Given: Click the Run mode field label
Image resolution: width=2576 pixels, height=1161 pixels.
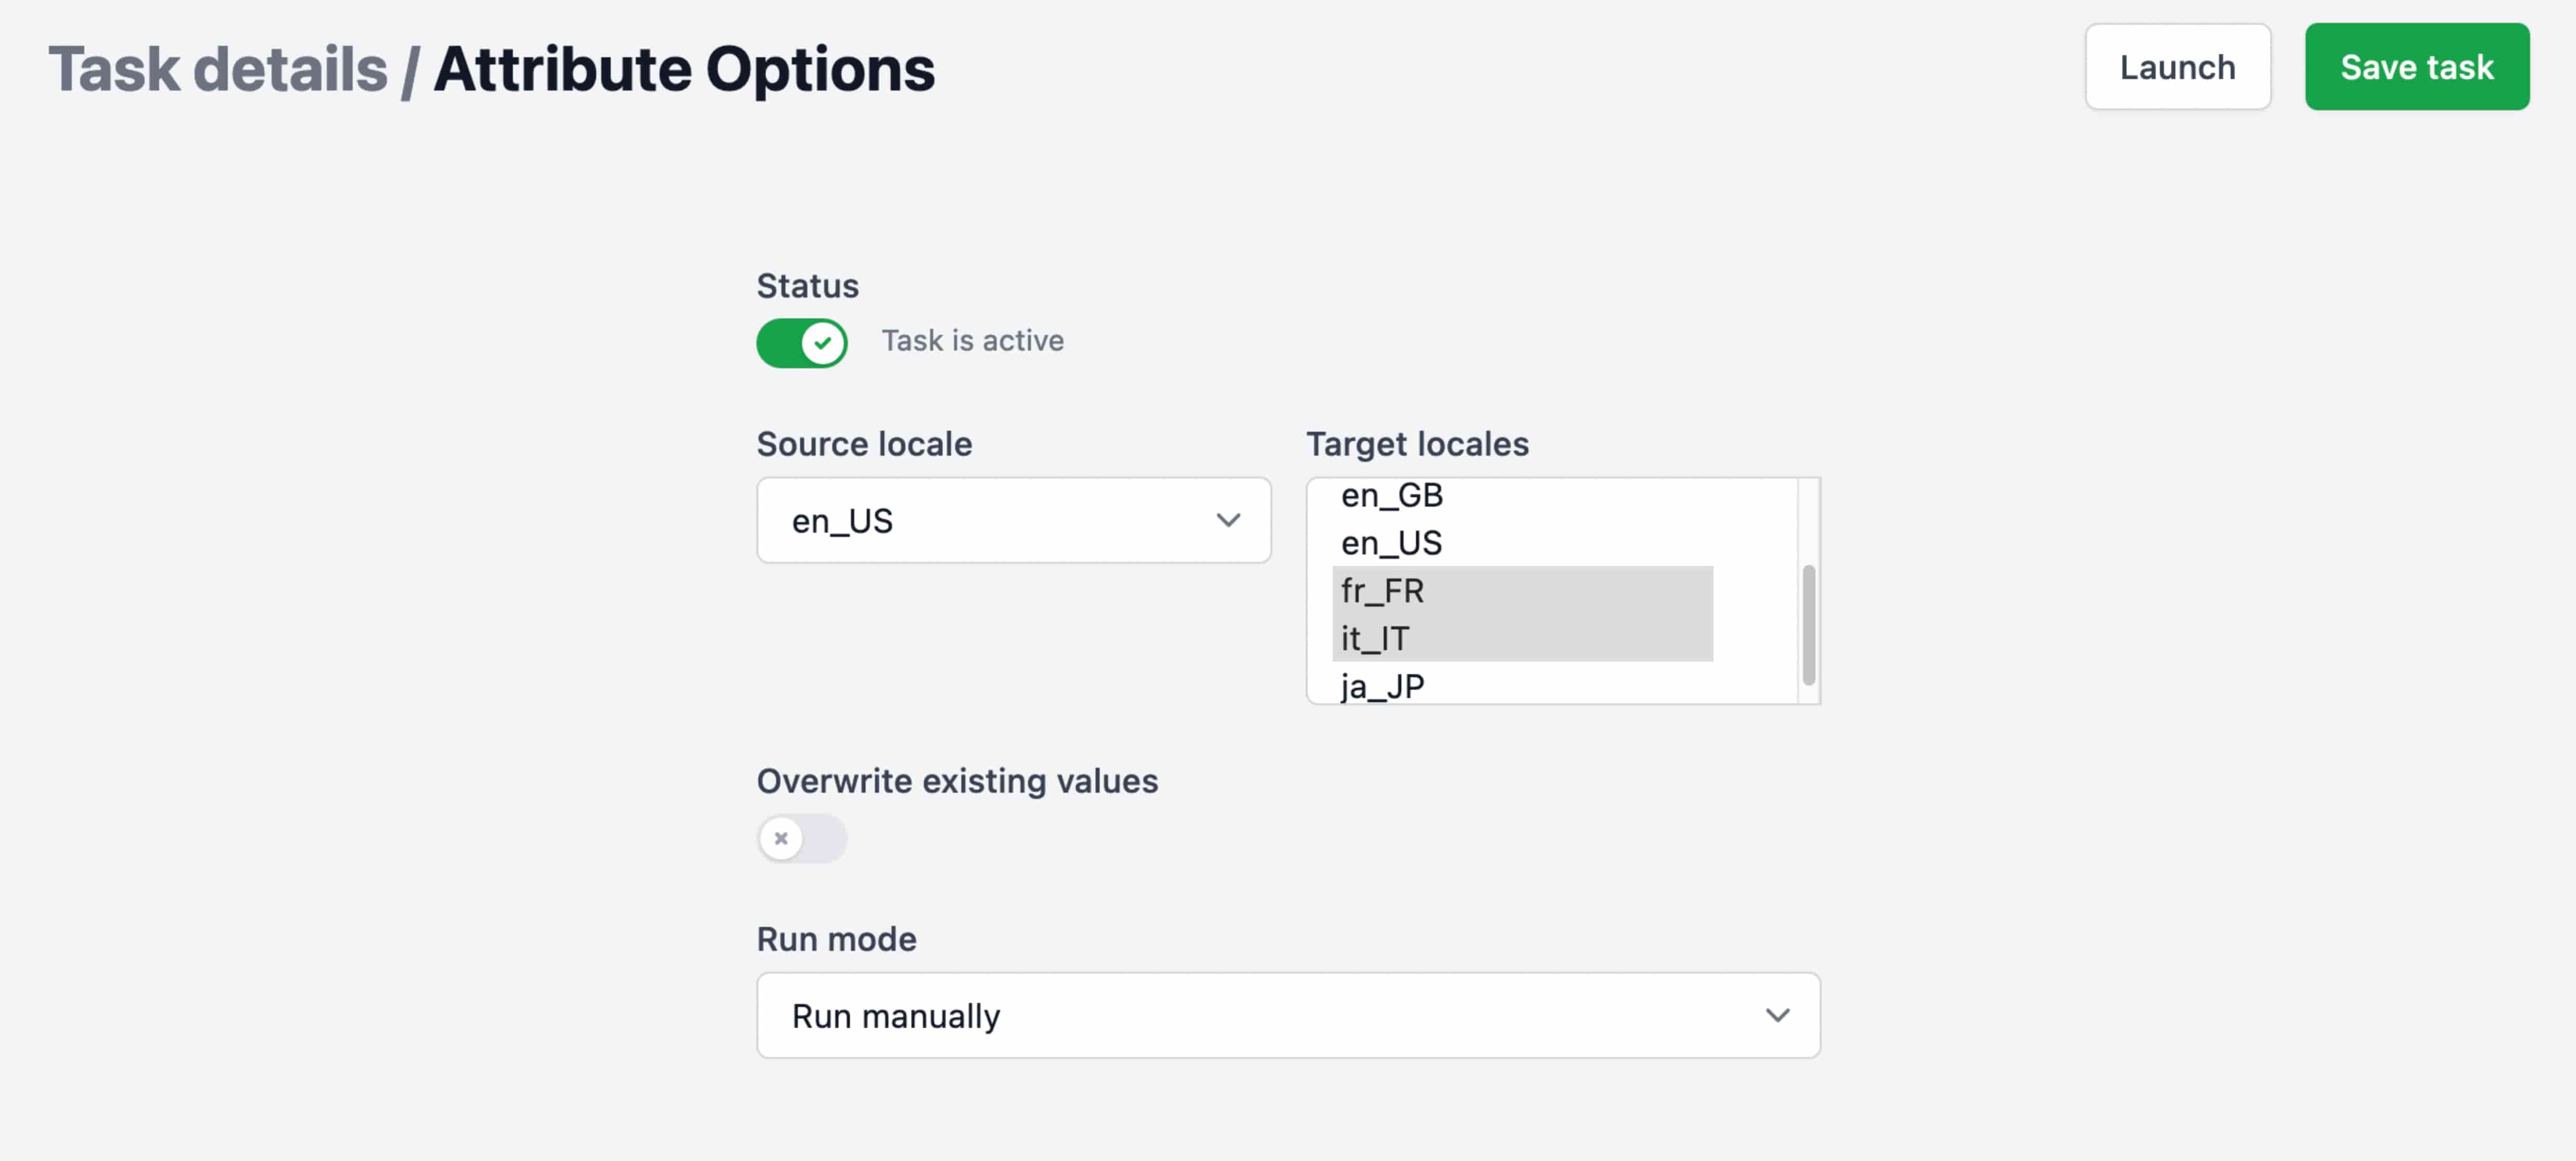Looking at the screenshot, I should click(x=835, y=939).
